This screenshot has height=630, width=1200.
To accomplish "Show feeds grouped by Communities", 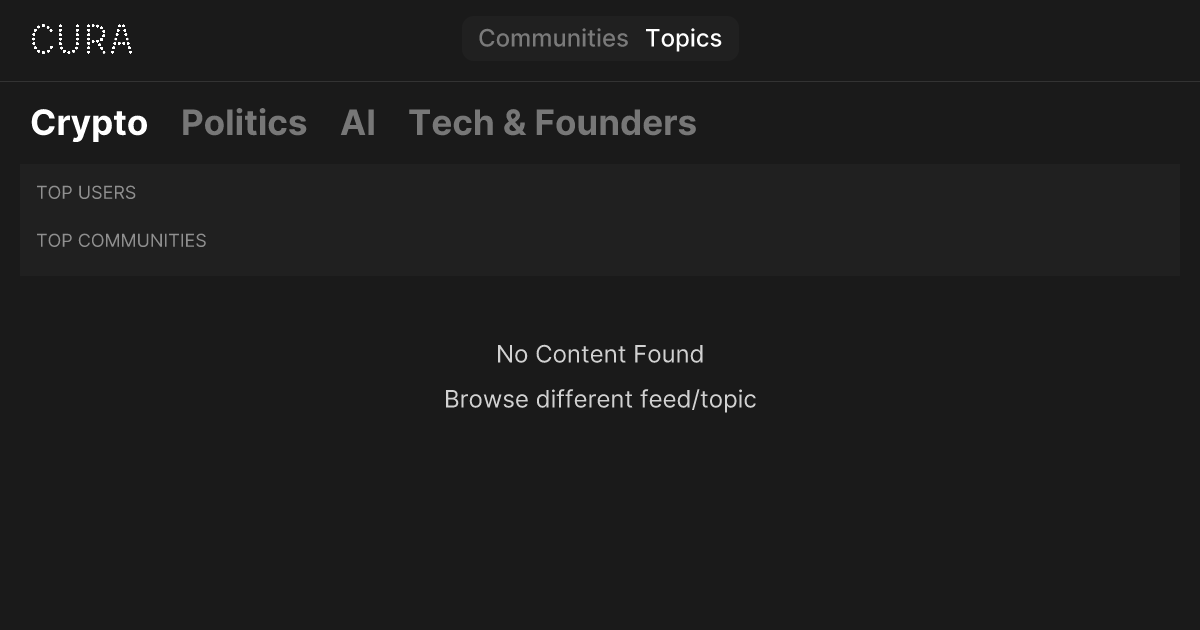I will pyautogui.click(x=553, y=39).
